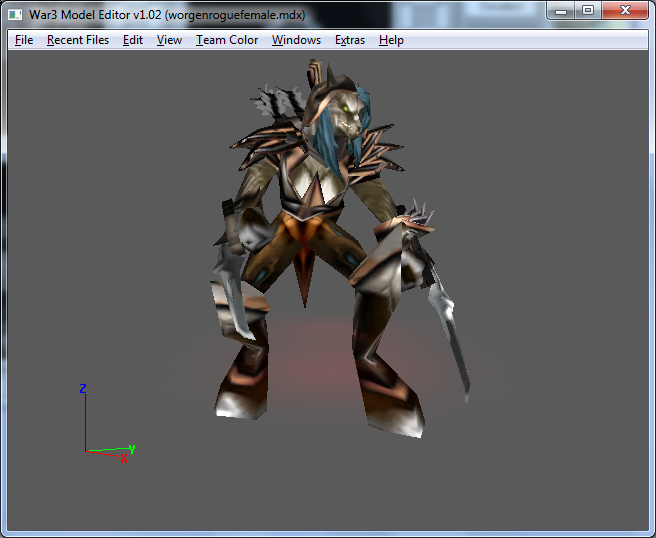
Task: Open the Extras menu
Action: 350,40
